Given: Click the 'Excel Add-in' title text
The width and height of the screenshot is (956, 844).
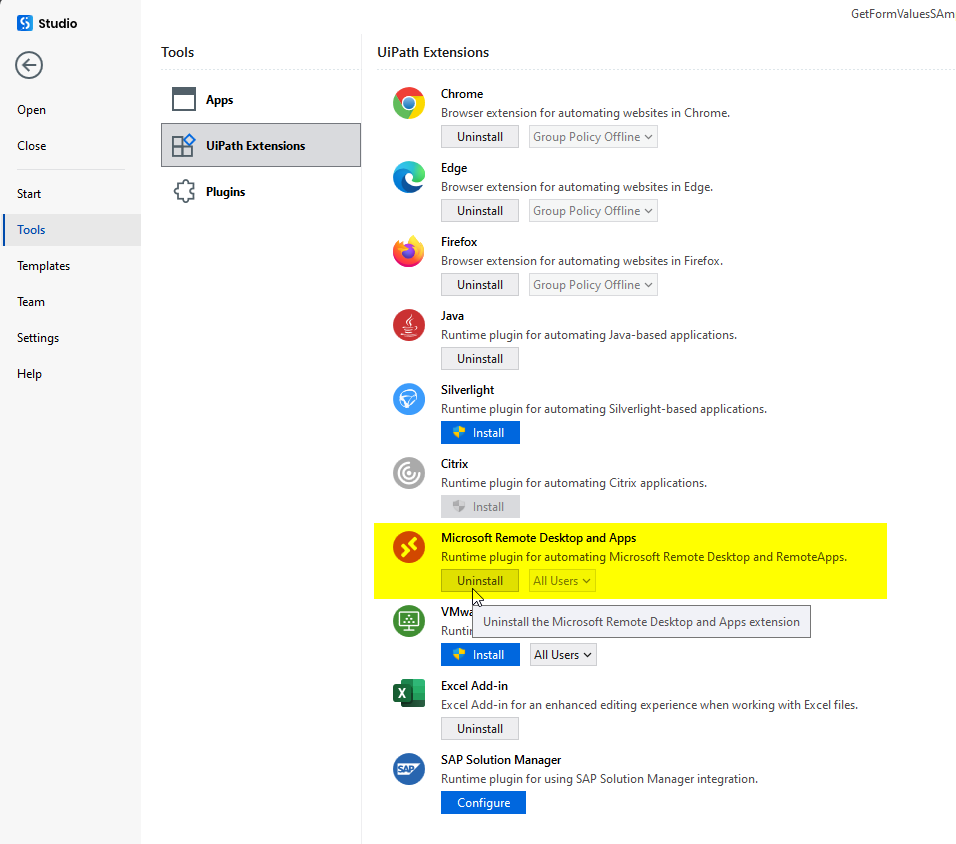Looking at the screenshot, I should point(474,686).
